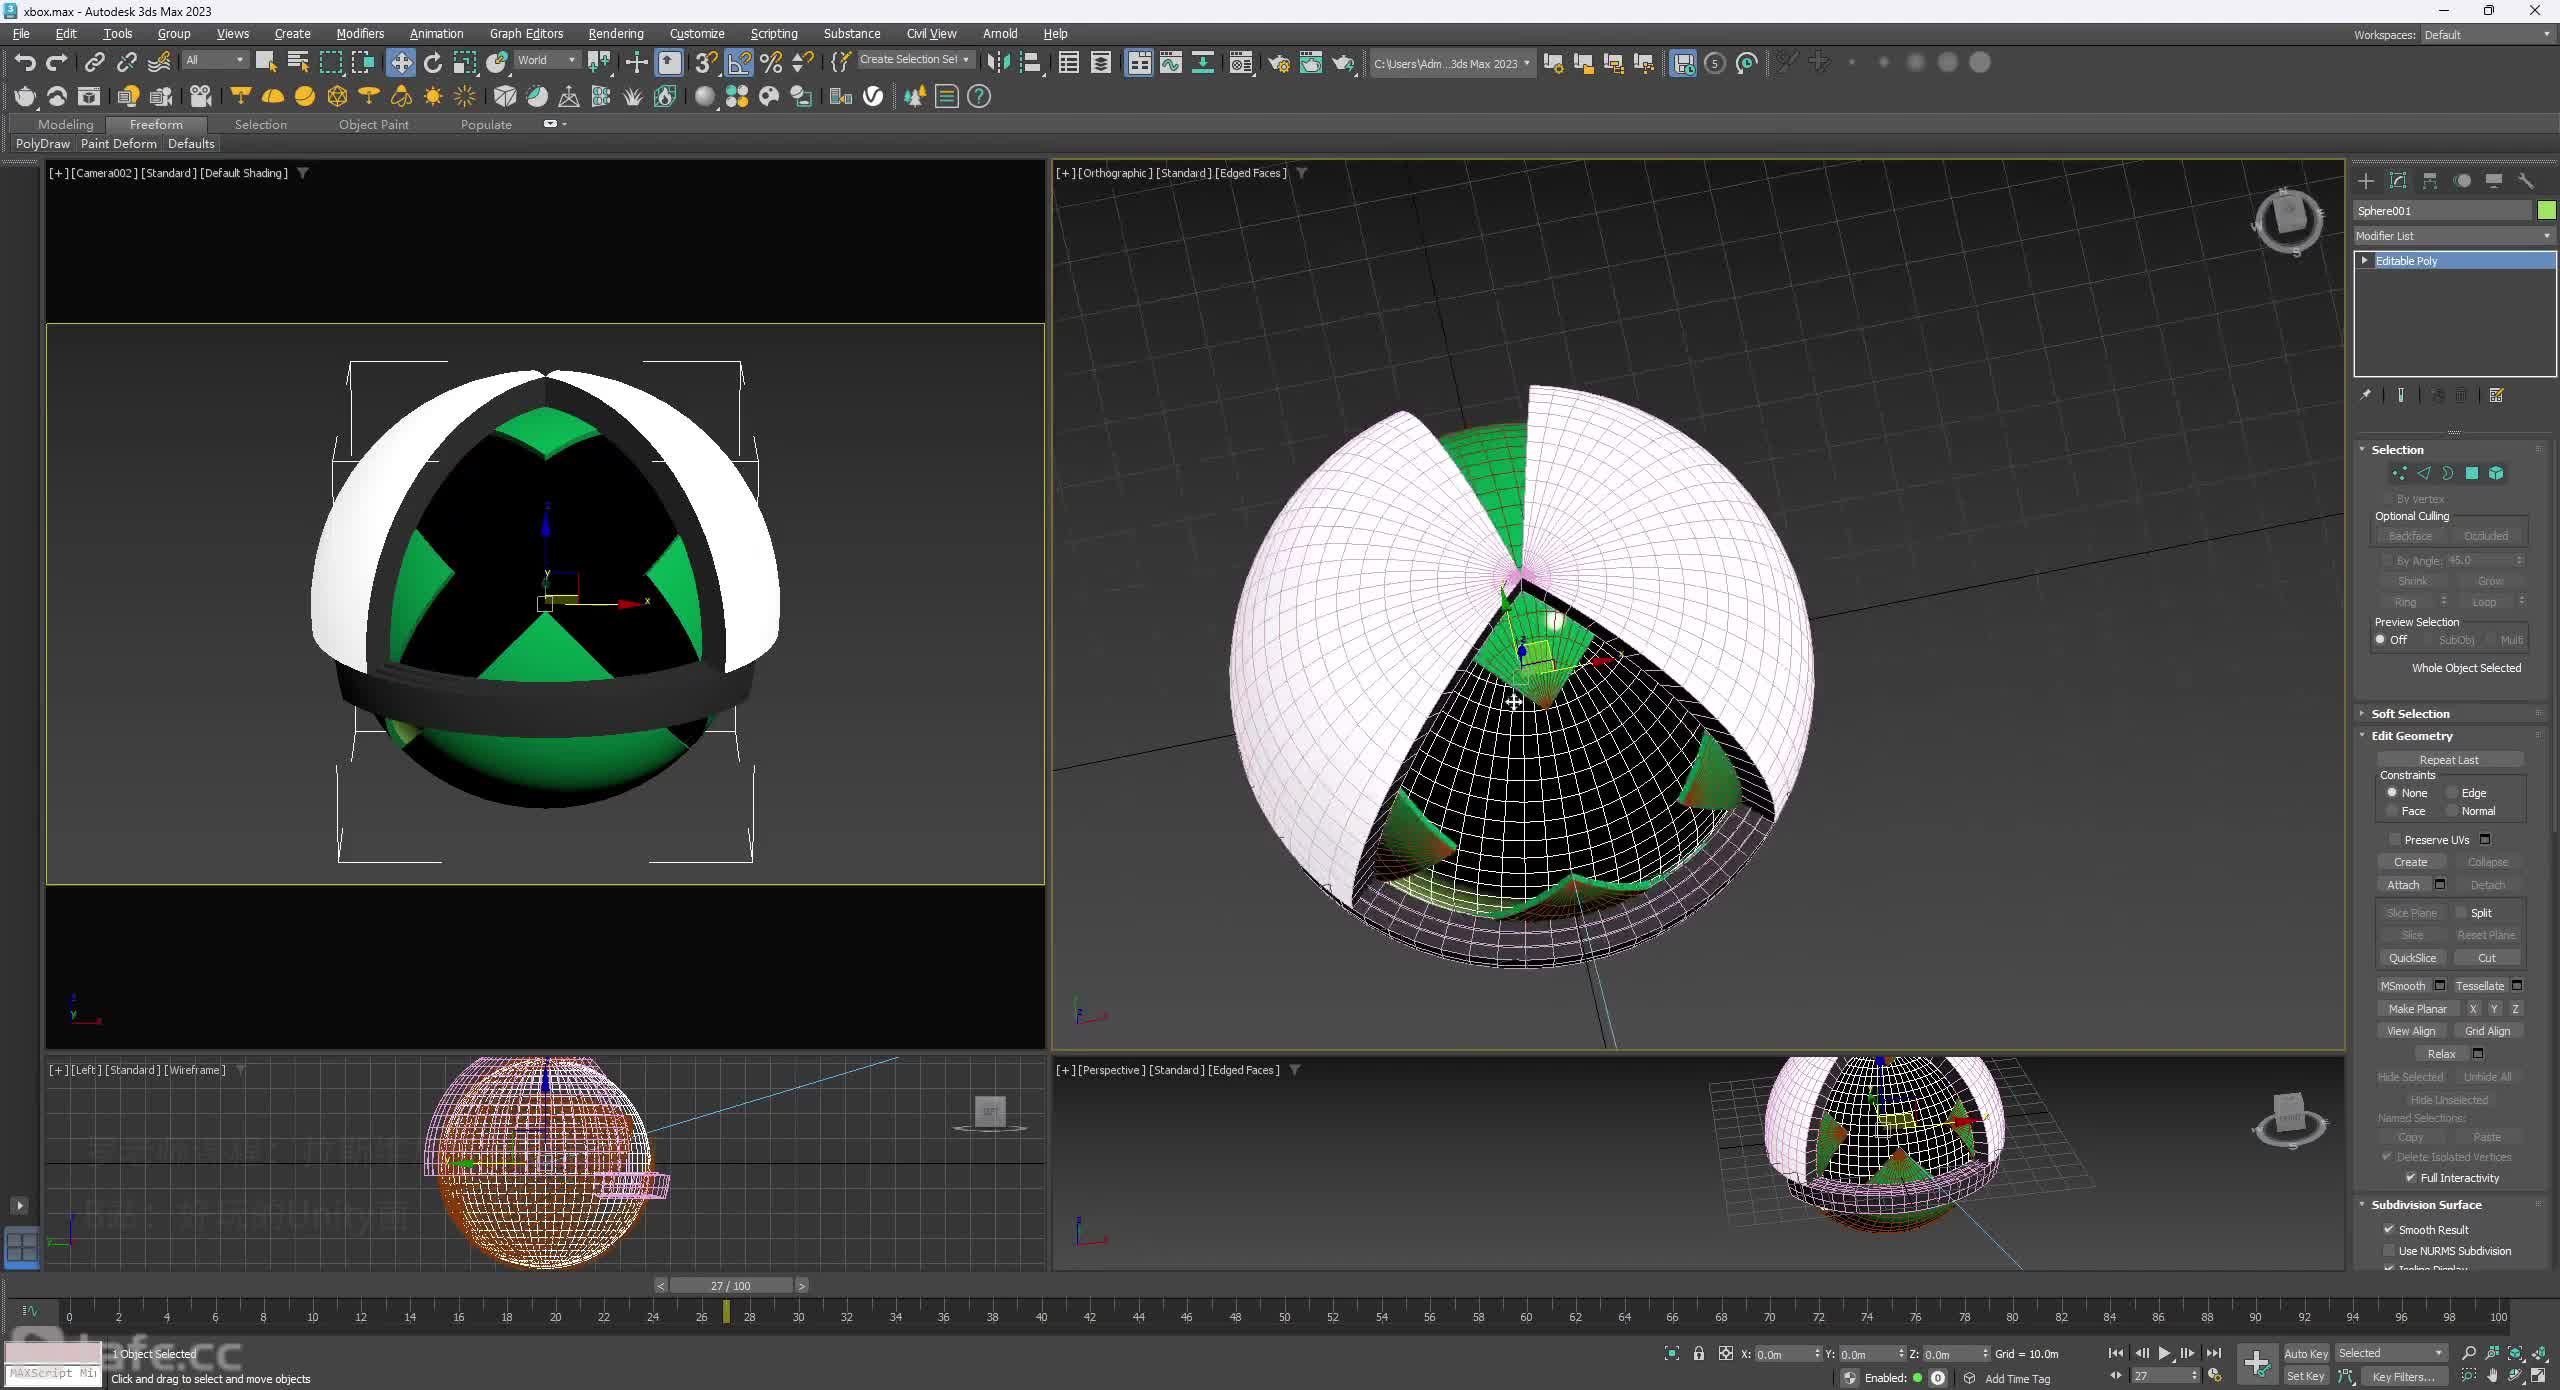Viewport: 2560px width, 1390px height.
Task: Click the Redo arrow icon
Action: click(57, 63)
